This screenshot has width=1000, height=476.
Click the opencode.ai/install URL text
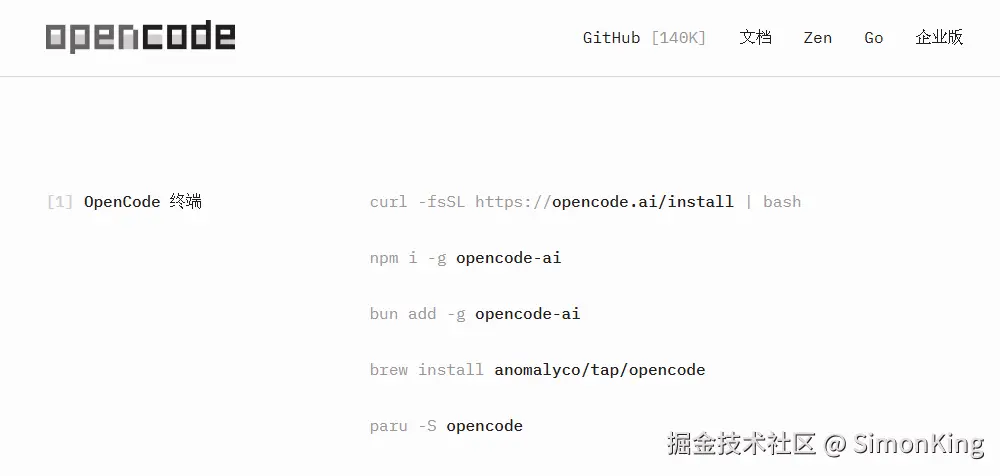tap(643, 202)
